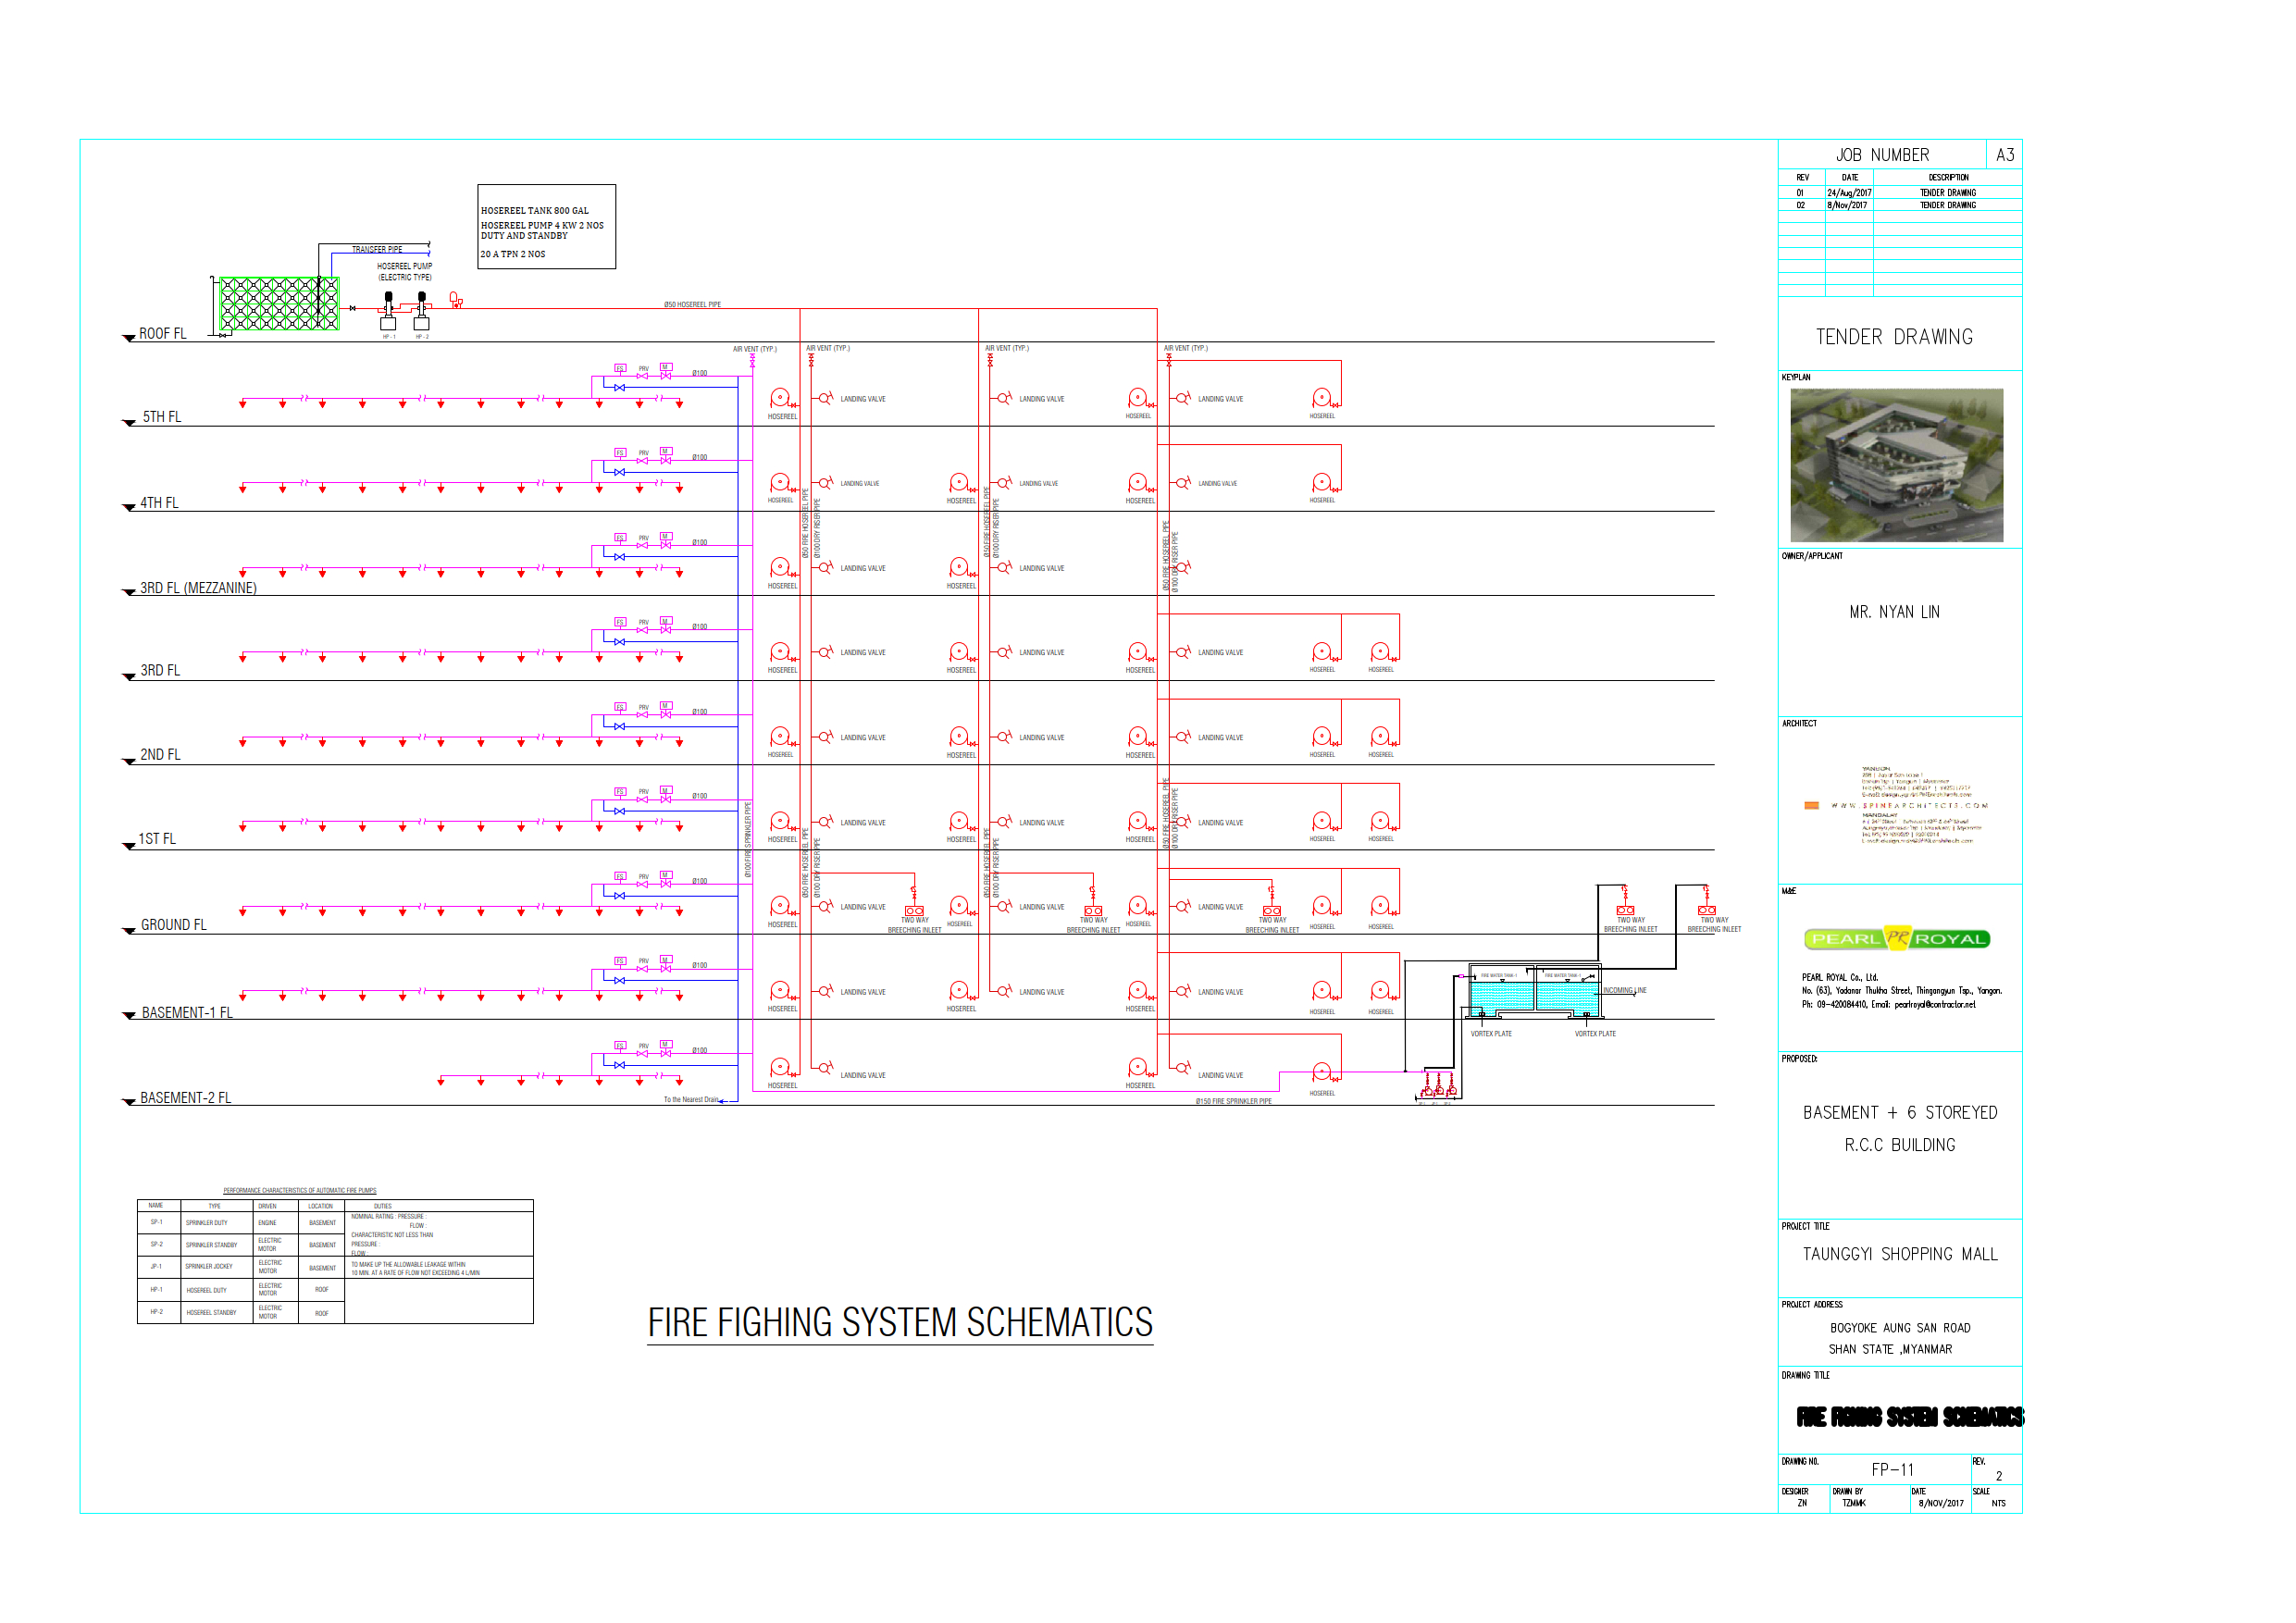Click the red pressure vessel symbol beside the hosereel pumps
This screenshot has width=2296, height=1623.
point(455,299)
